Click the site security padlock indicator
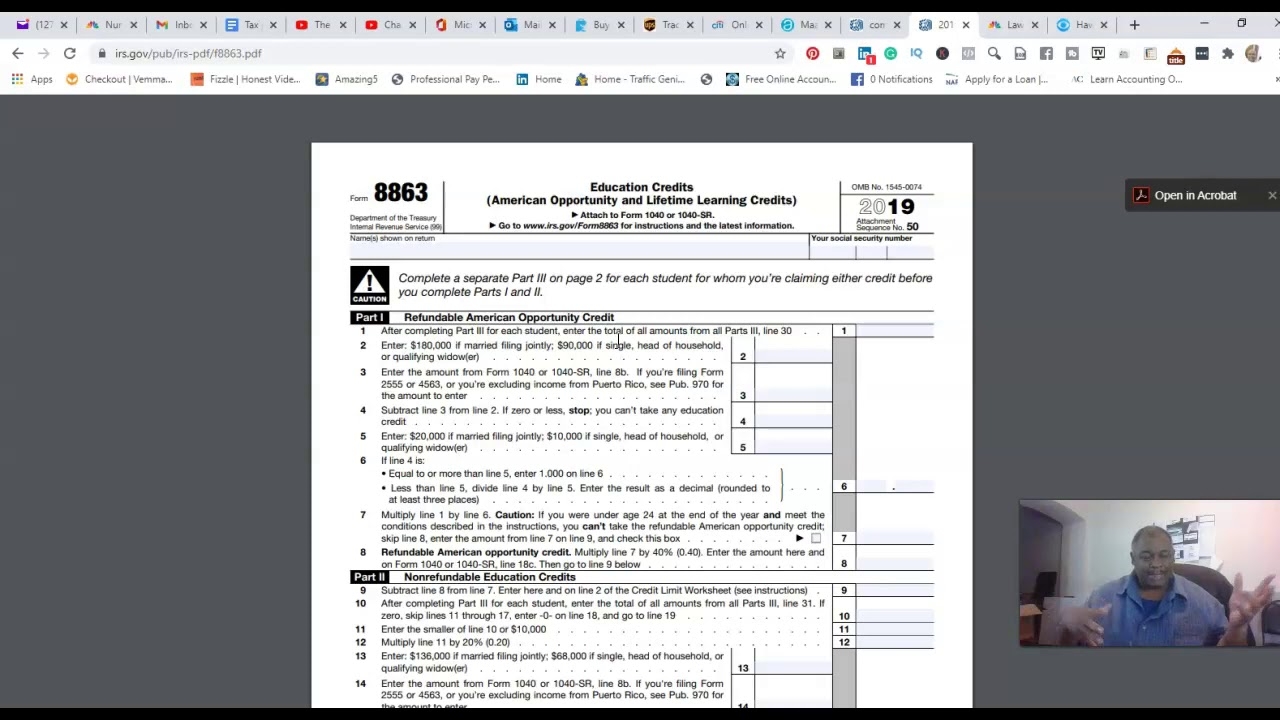 [102, 53]
